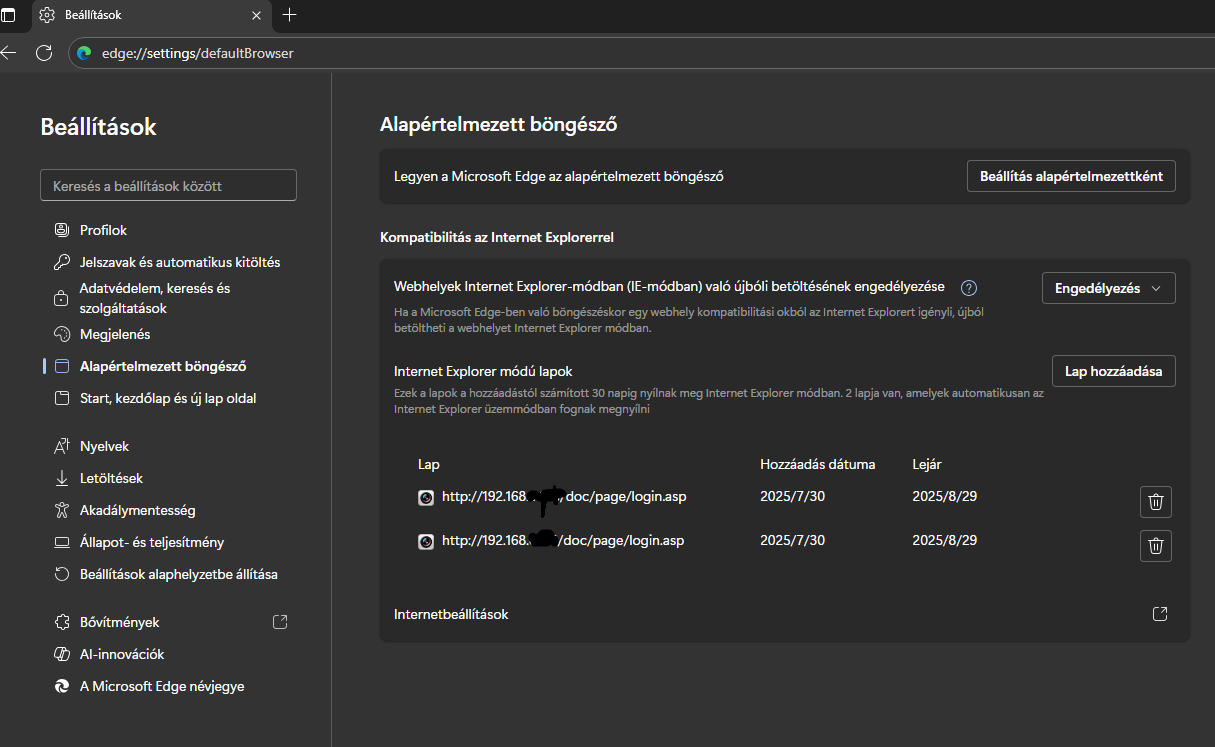Click the Lap column header
The height and width of the screenshot is (747, 1215).
coord(429,464)
